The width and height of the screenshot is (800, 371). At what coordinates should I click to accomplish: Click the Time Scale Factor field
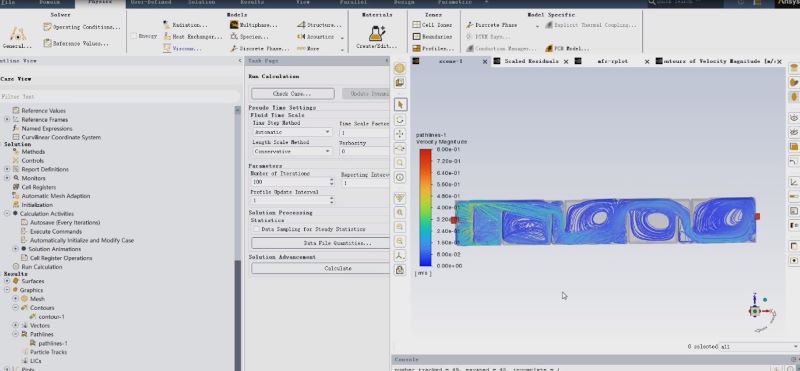pyautogui.click(x=365, y=132)
